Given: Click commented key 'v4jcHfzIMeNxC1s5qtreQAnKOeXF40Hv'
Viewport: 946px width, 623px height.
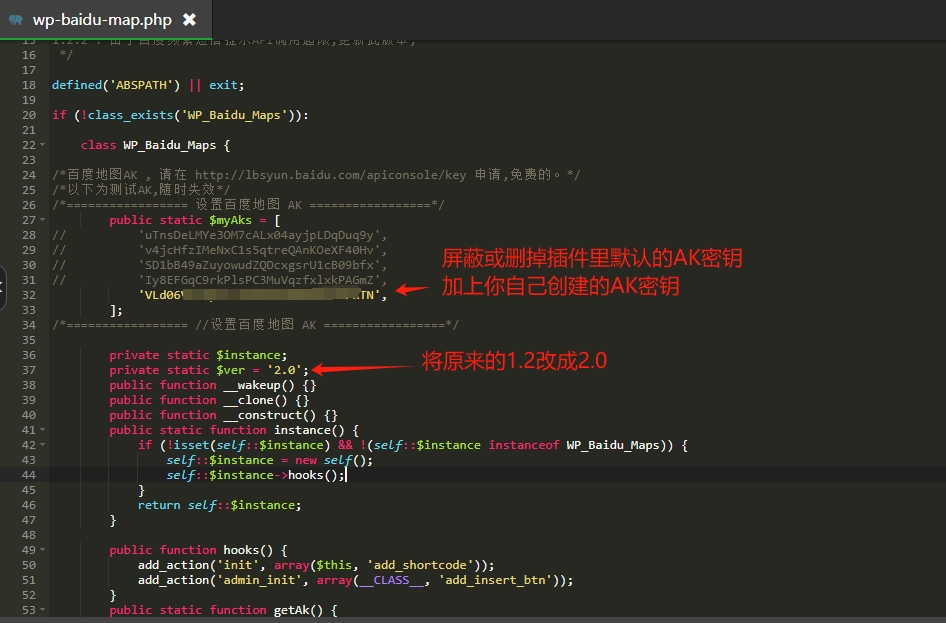Looking at the screenshot, I should [x=259, y=250].
